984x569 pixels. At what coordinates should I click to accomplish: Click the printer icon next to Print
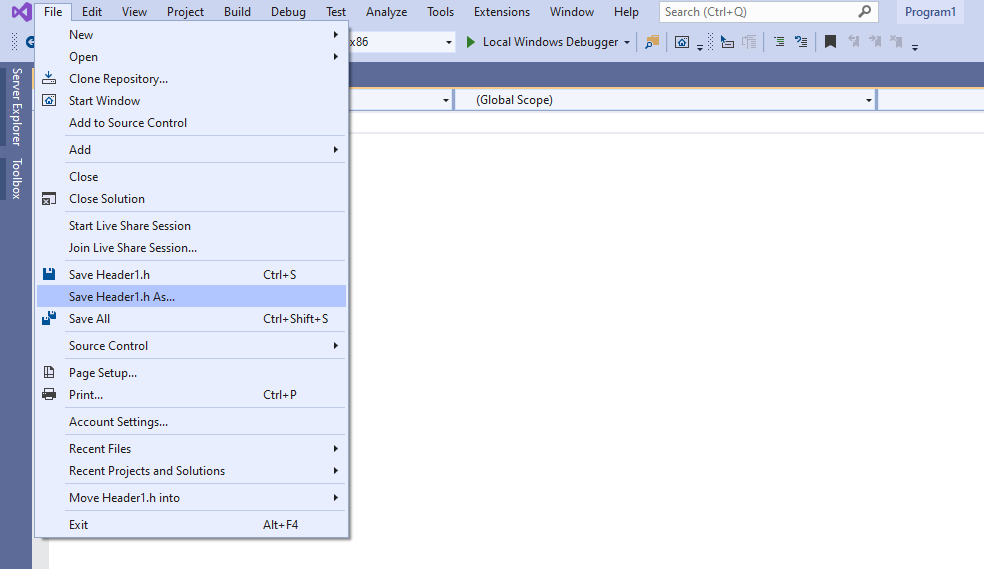pyautogui.click(x=49, y=395)
